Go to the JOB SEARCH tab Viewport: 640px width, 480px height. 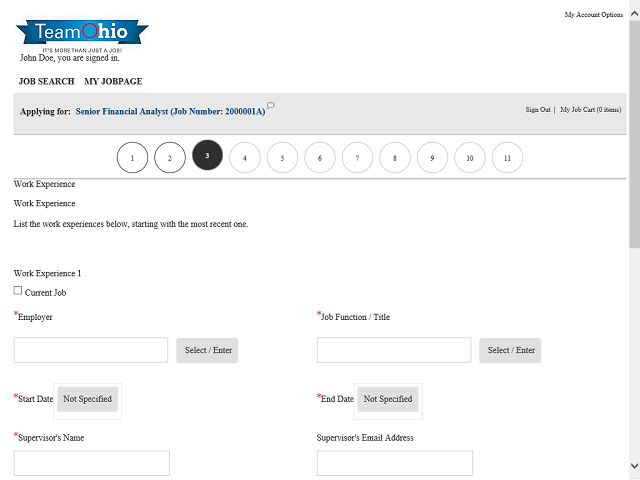tap(47, 81)
